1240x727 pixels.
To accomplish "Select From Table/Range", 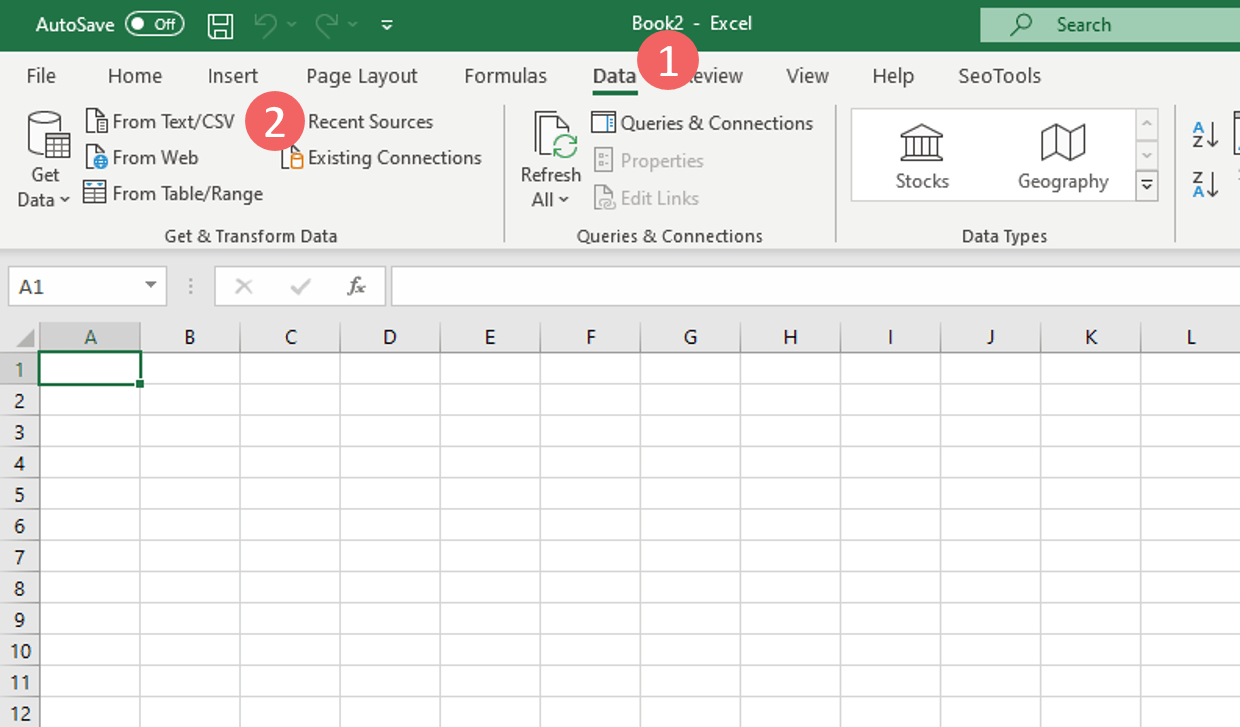I will tap(172, 193).
